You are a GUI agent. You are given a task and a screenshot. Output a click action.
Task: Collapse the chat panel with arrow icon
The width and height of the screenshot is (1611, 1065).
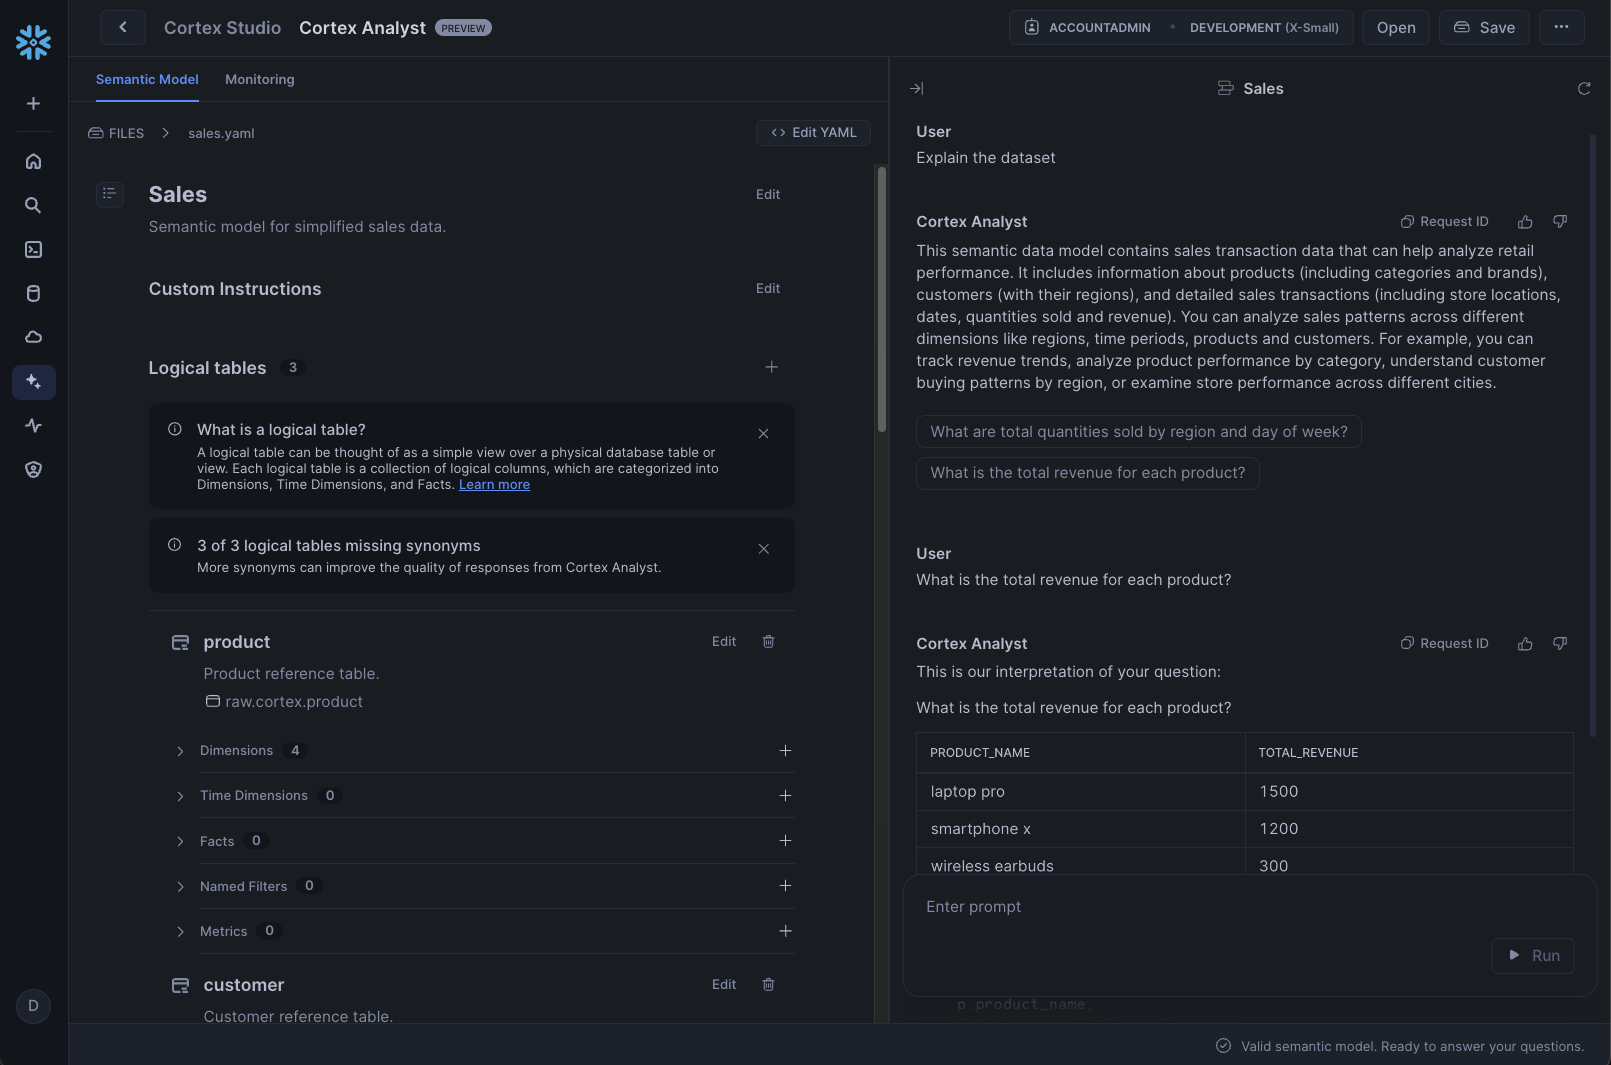pyautogui.click(x=916, y=89)
